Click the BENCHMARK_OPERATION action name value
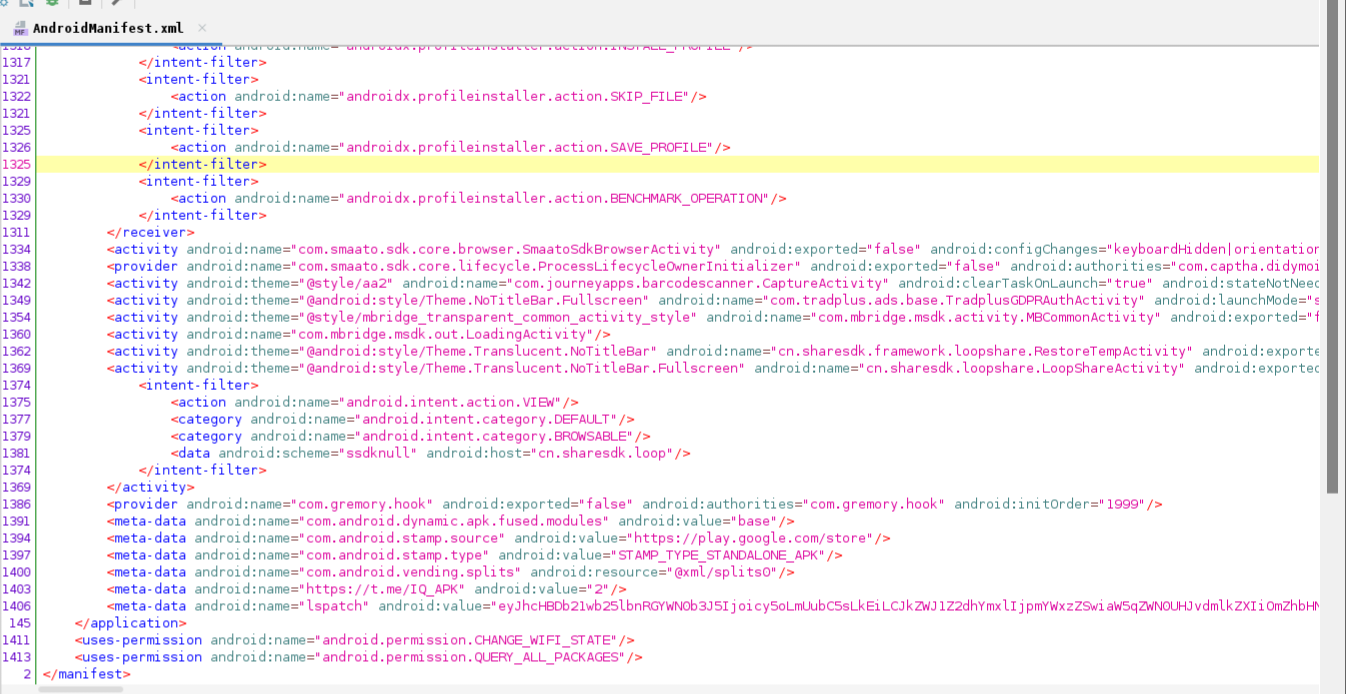Viewport: 1346px width, 694px height. tap(554, 198)
